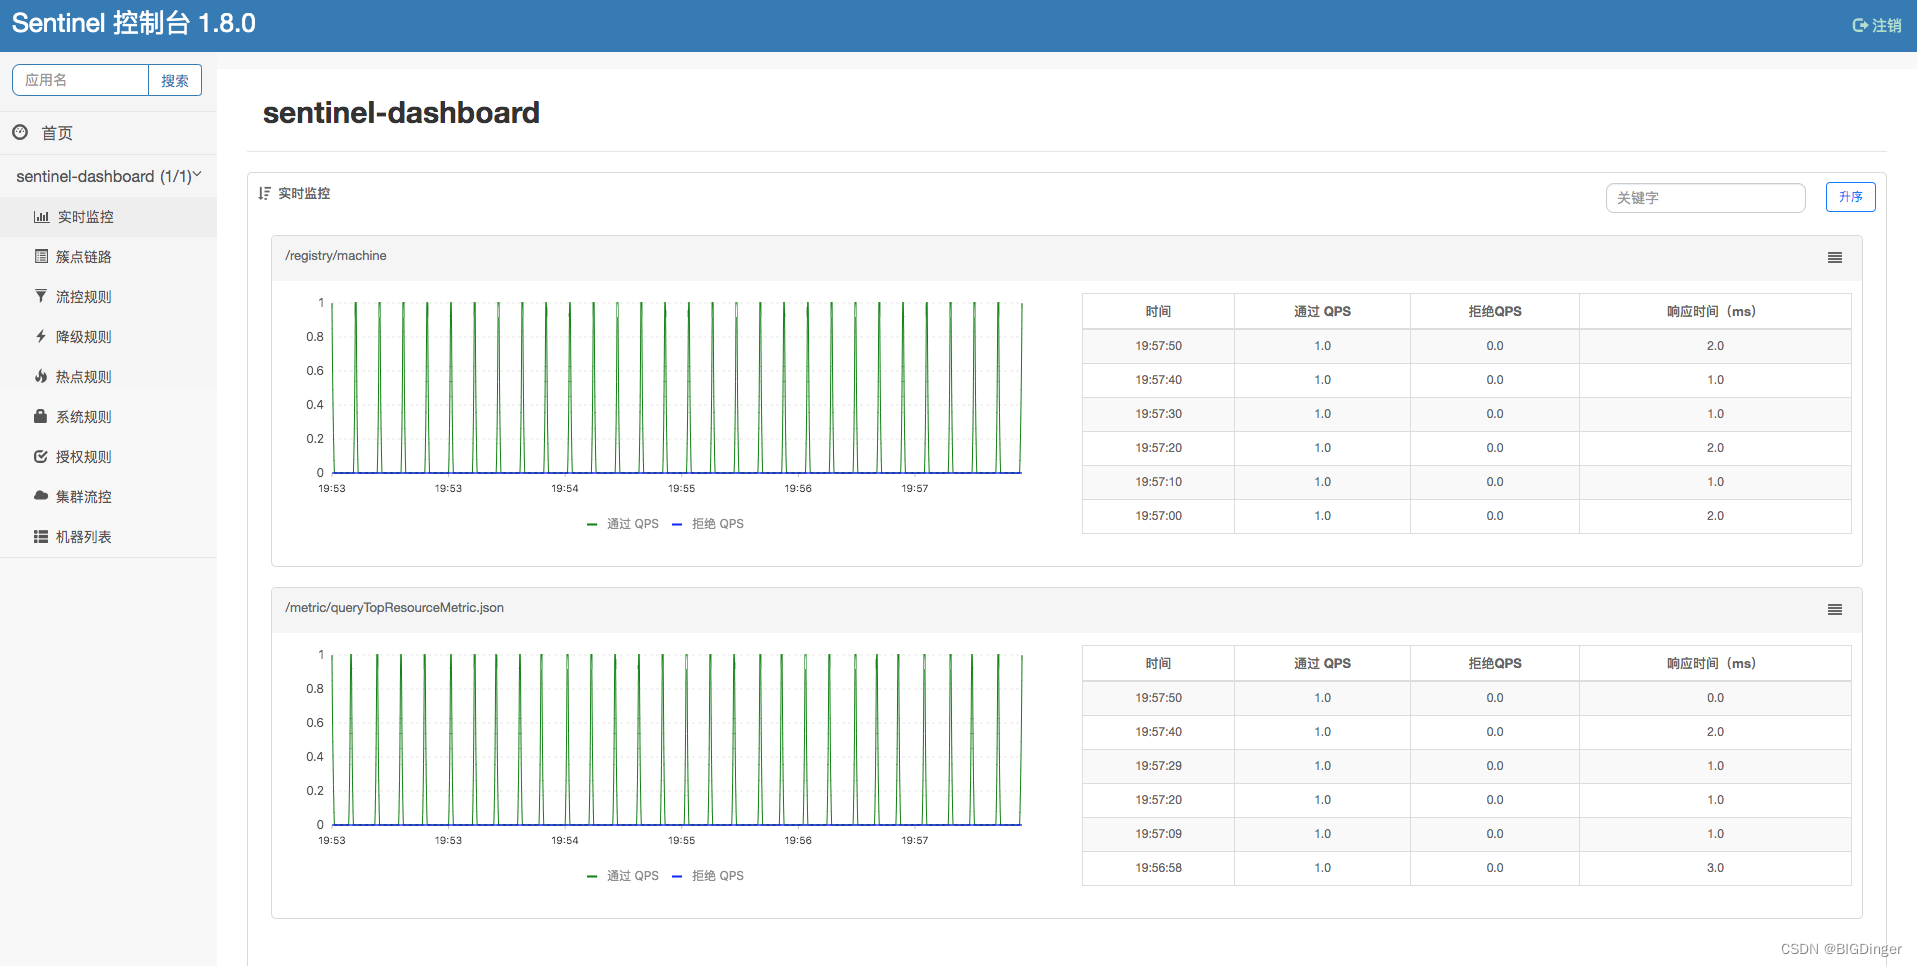Screen dimensions: 1917x966
Task: Click the sort icon beside 实时监控 header
Action: pyautogui.click(x=264, y=193)
